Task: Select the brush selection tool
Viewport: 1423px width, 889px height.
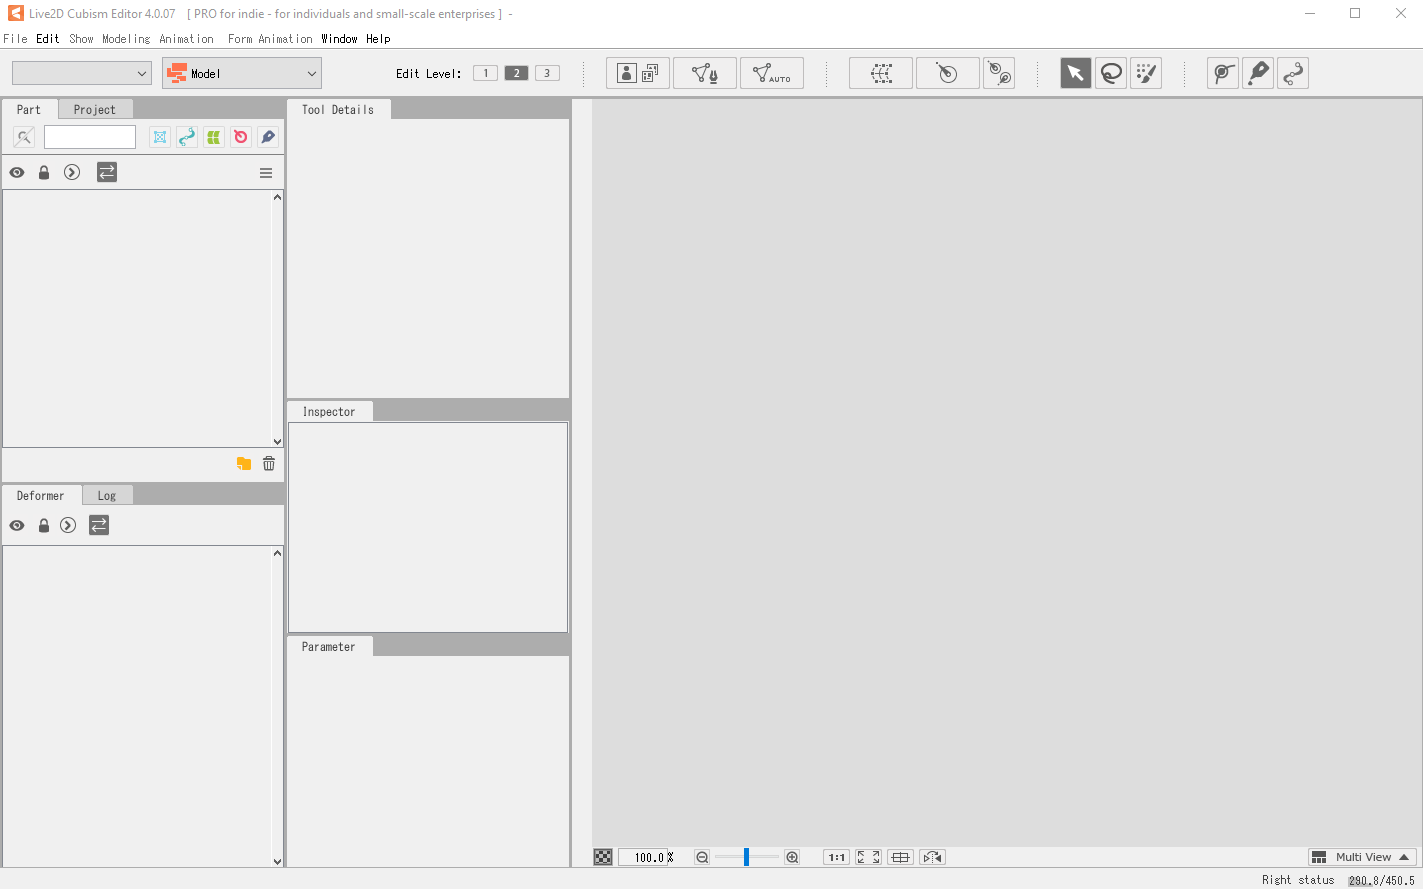Action: click(1146, 73)
